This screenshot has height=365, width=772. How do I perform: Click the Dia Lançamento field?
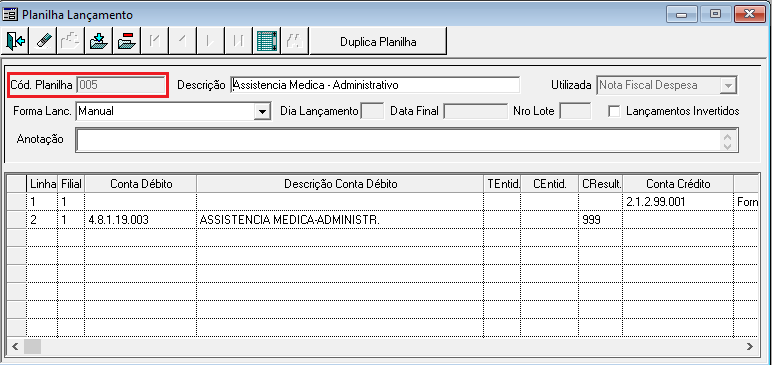coord(372,111)
